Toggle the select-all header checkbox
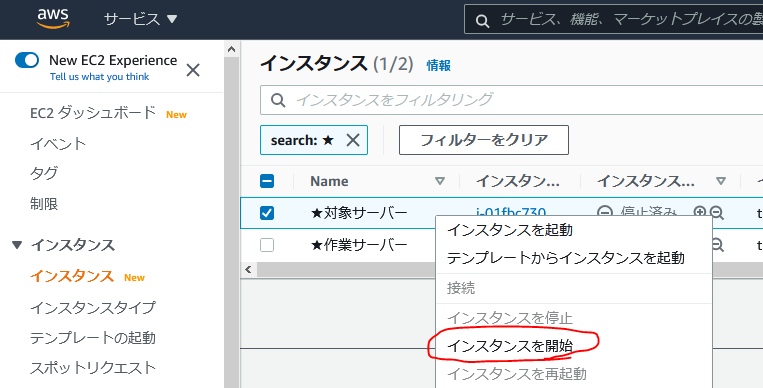 pos(267,181)
